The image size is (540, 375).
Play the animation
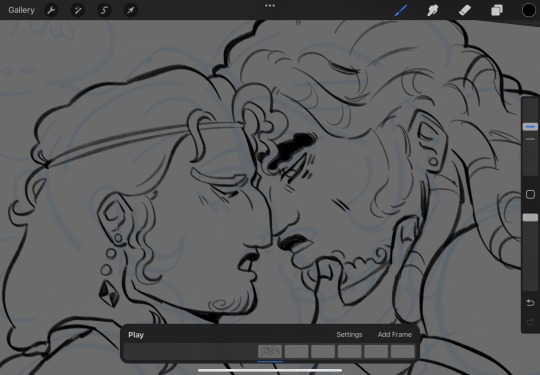[x=136, y=335]
